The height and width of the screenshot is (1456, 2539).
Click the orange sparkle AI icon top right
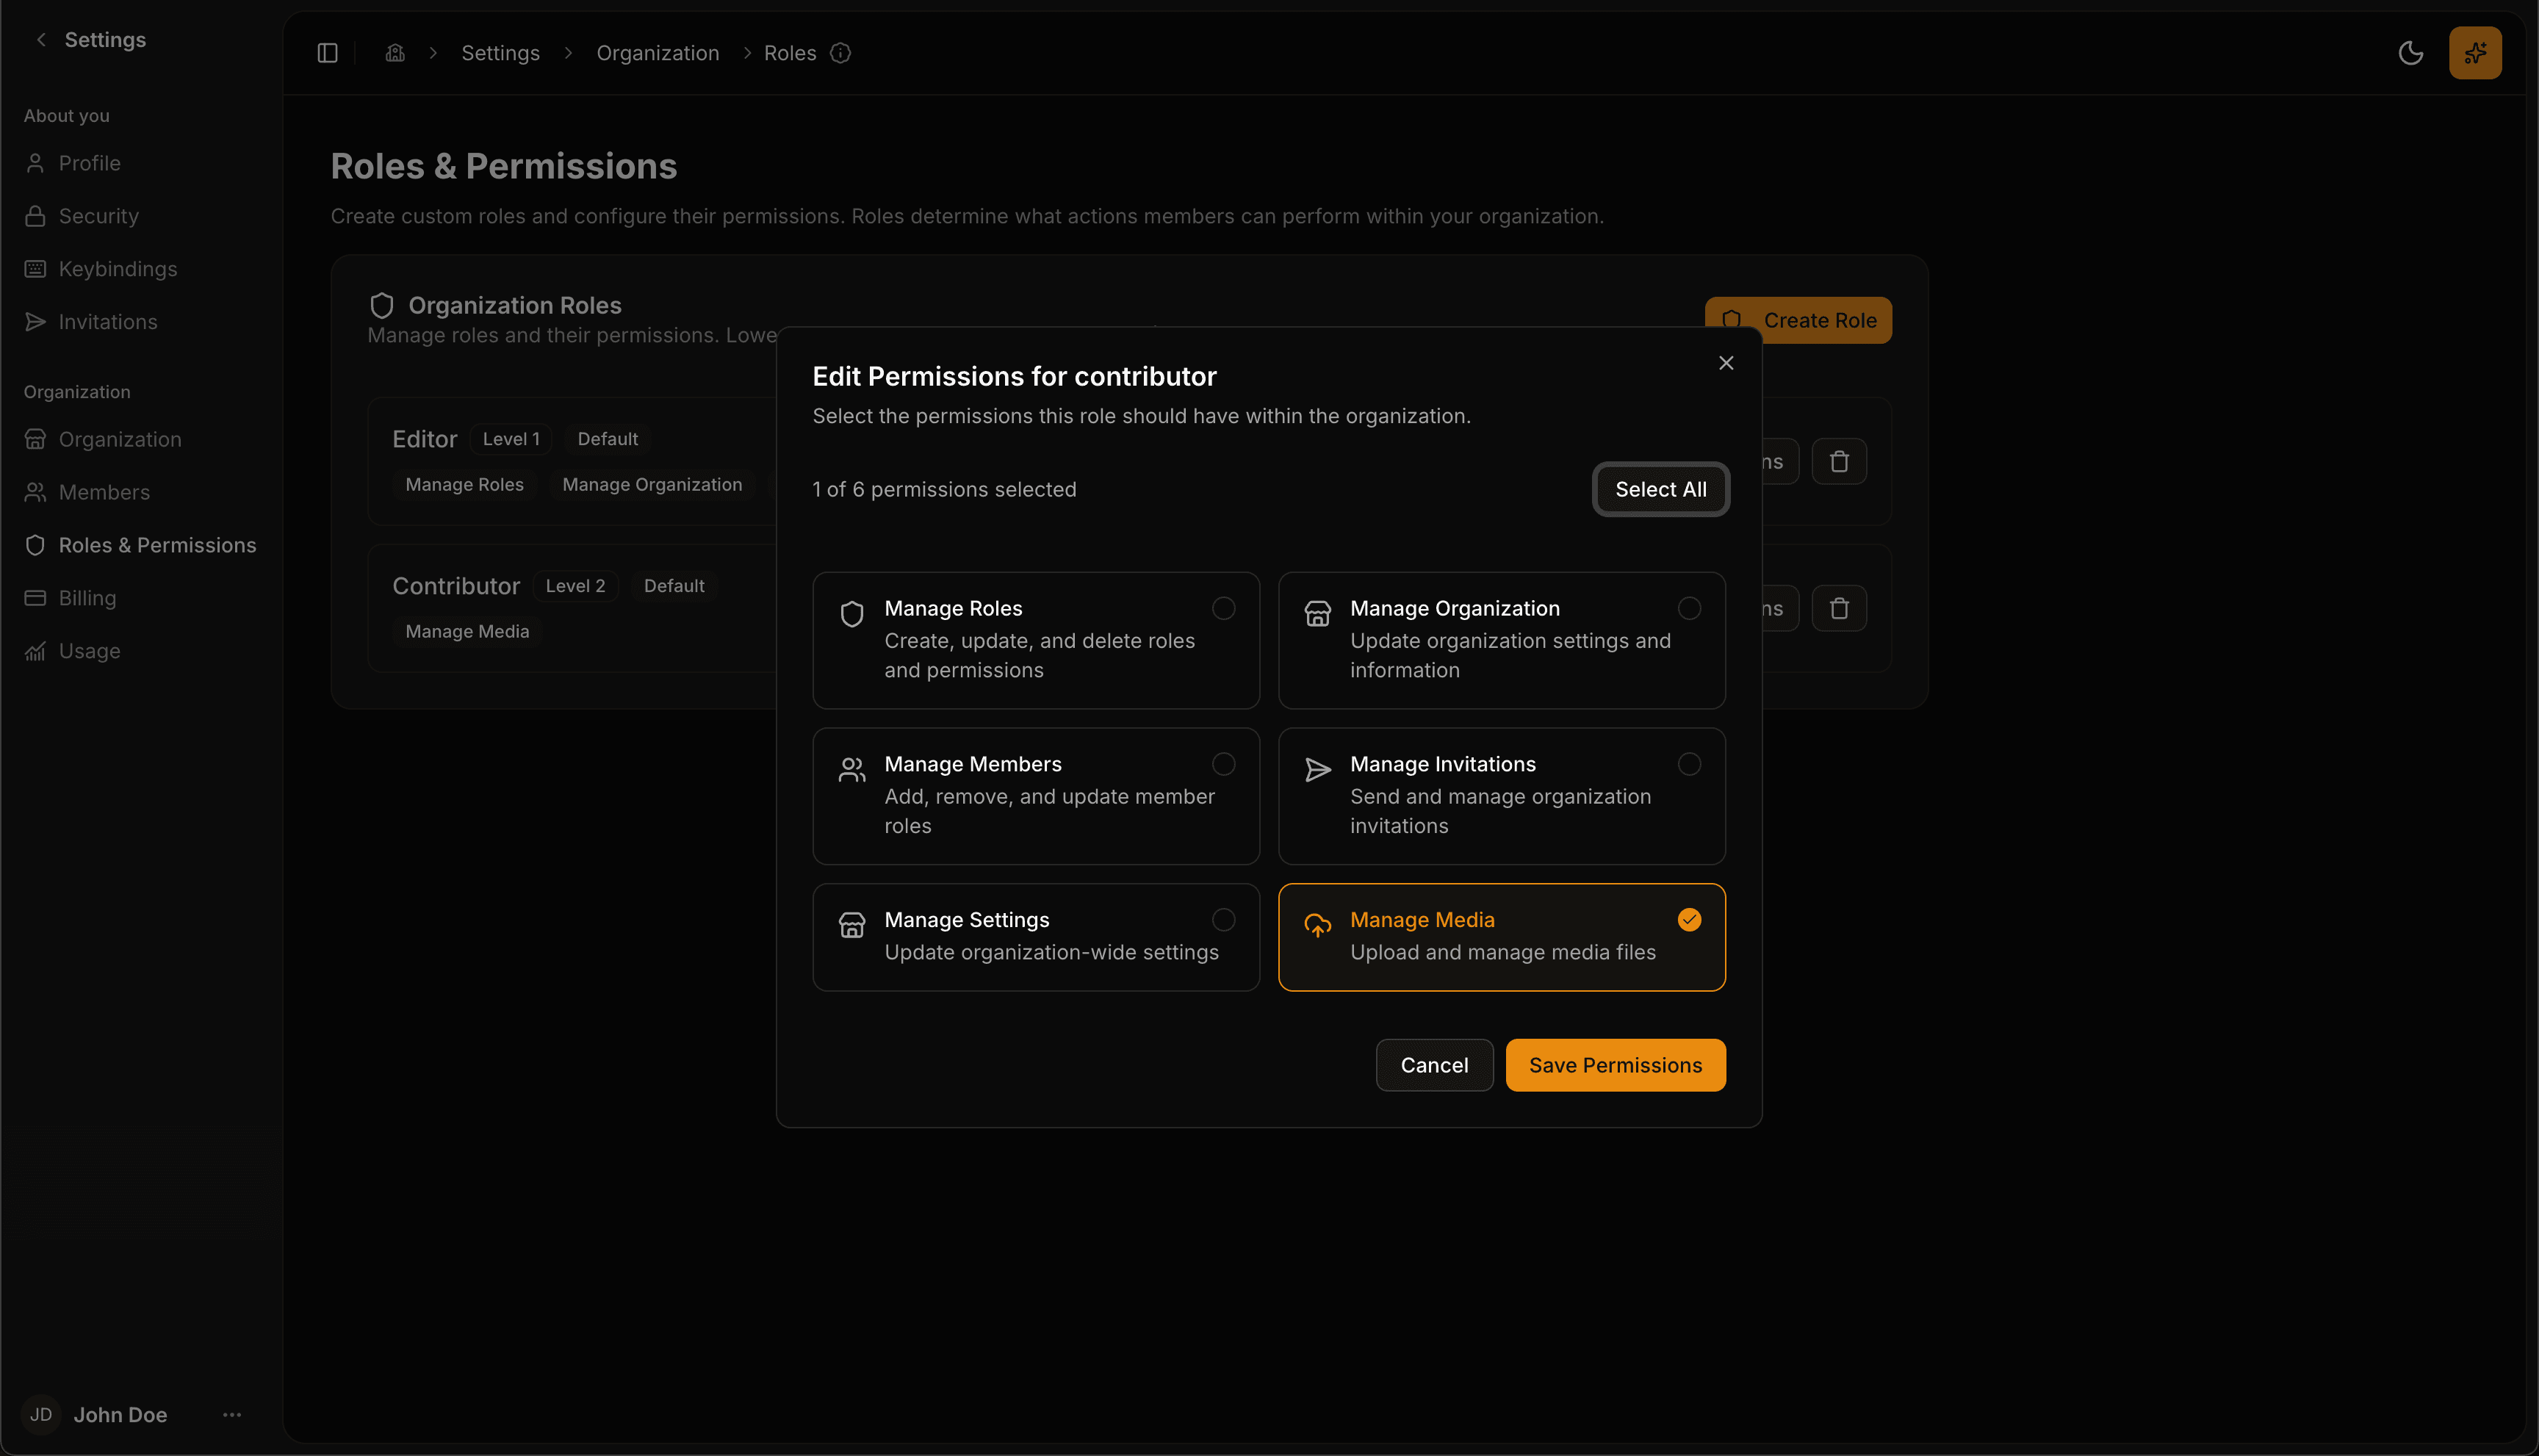(x=2475, y=52)
